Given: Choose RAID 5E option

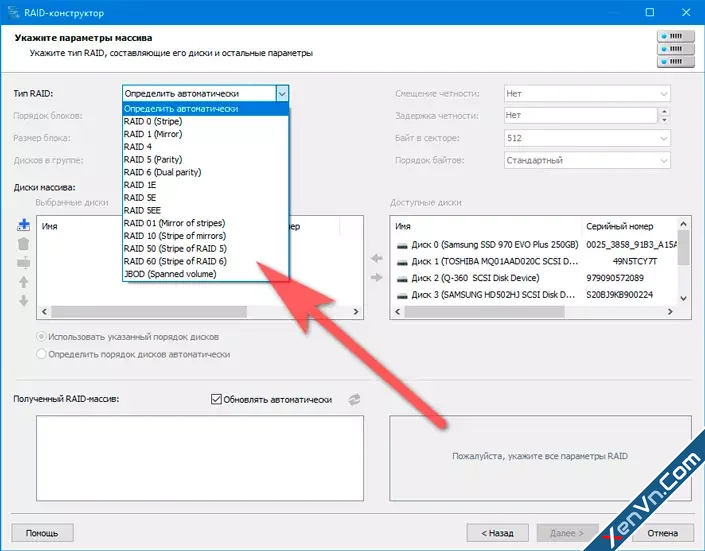Looking at the screenshot, I should (x=205, y=197).
